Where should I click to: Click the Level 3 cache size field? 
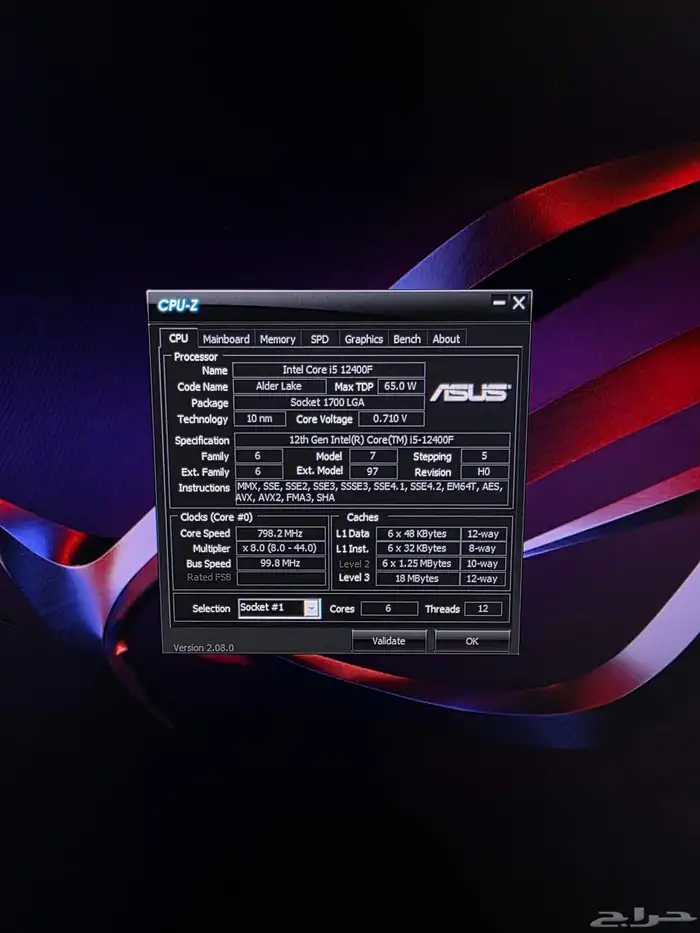pyautogui.click(x=417, y=578)
